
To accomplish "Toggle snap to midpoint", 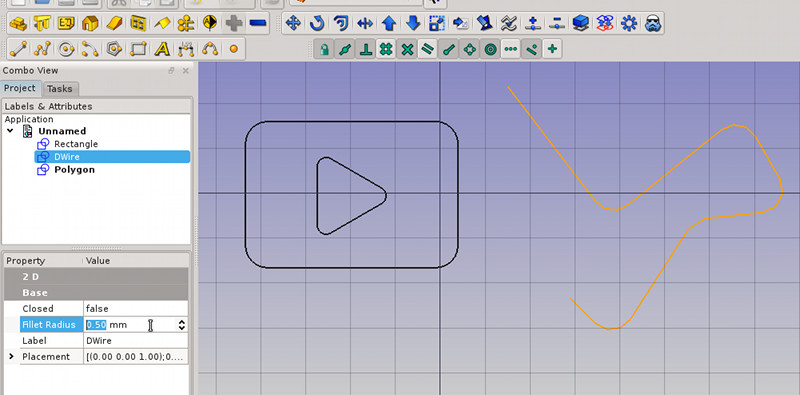I will pos(345,50).
